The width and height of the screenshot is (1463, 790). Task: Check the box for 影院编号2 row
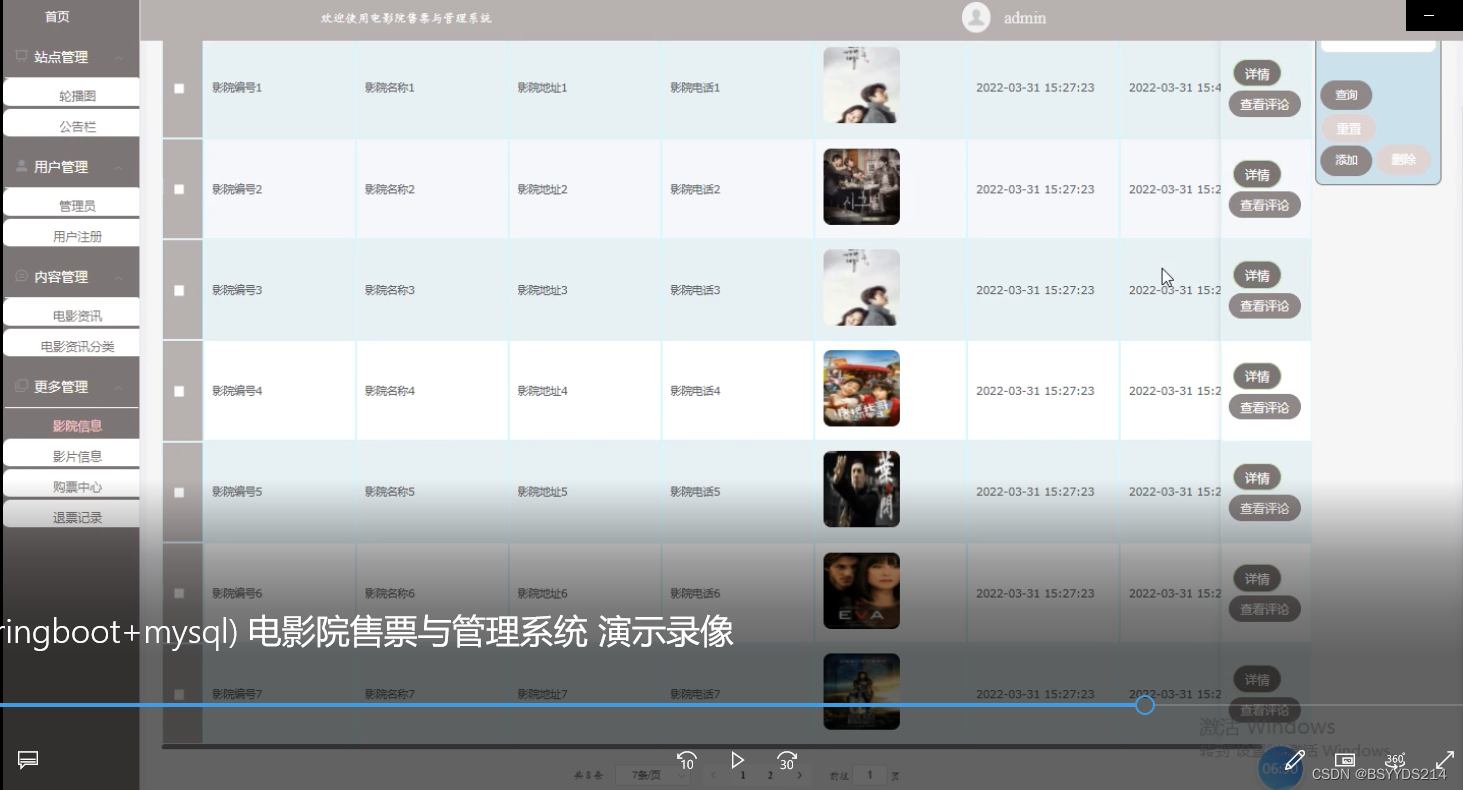pos(179,189)
